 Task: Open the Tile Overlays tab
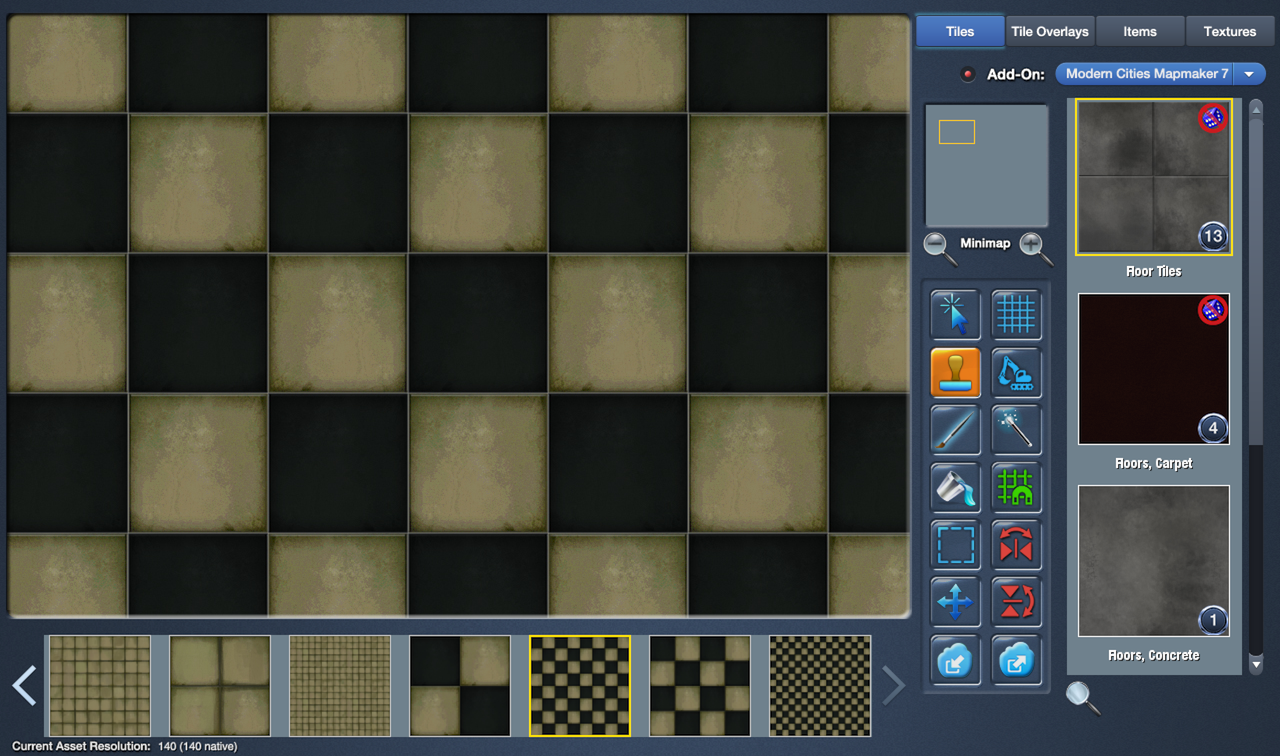pyautogui.click(x=1049, y=31)
